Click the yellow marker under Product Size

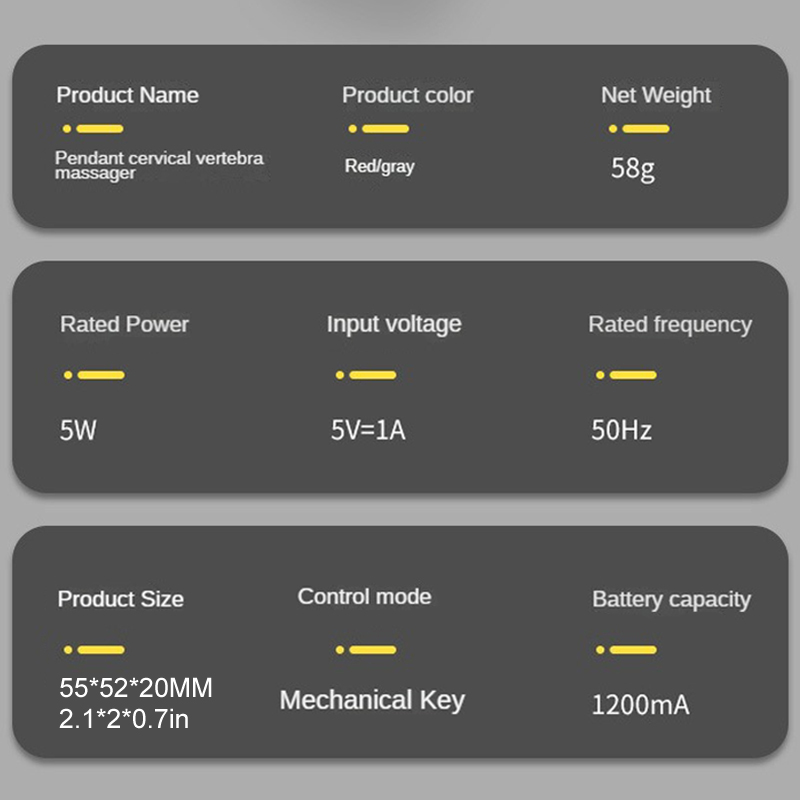click(94, 650)
